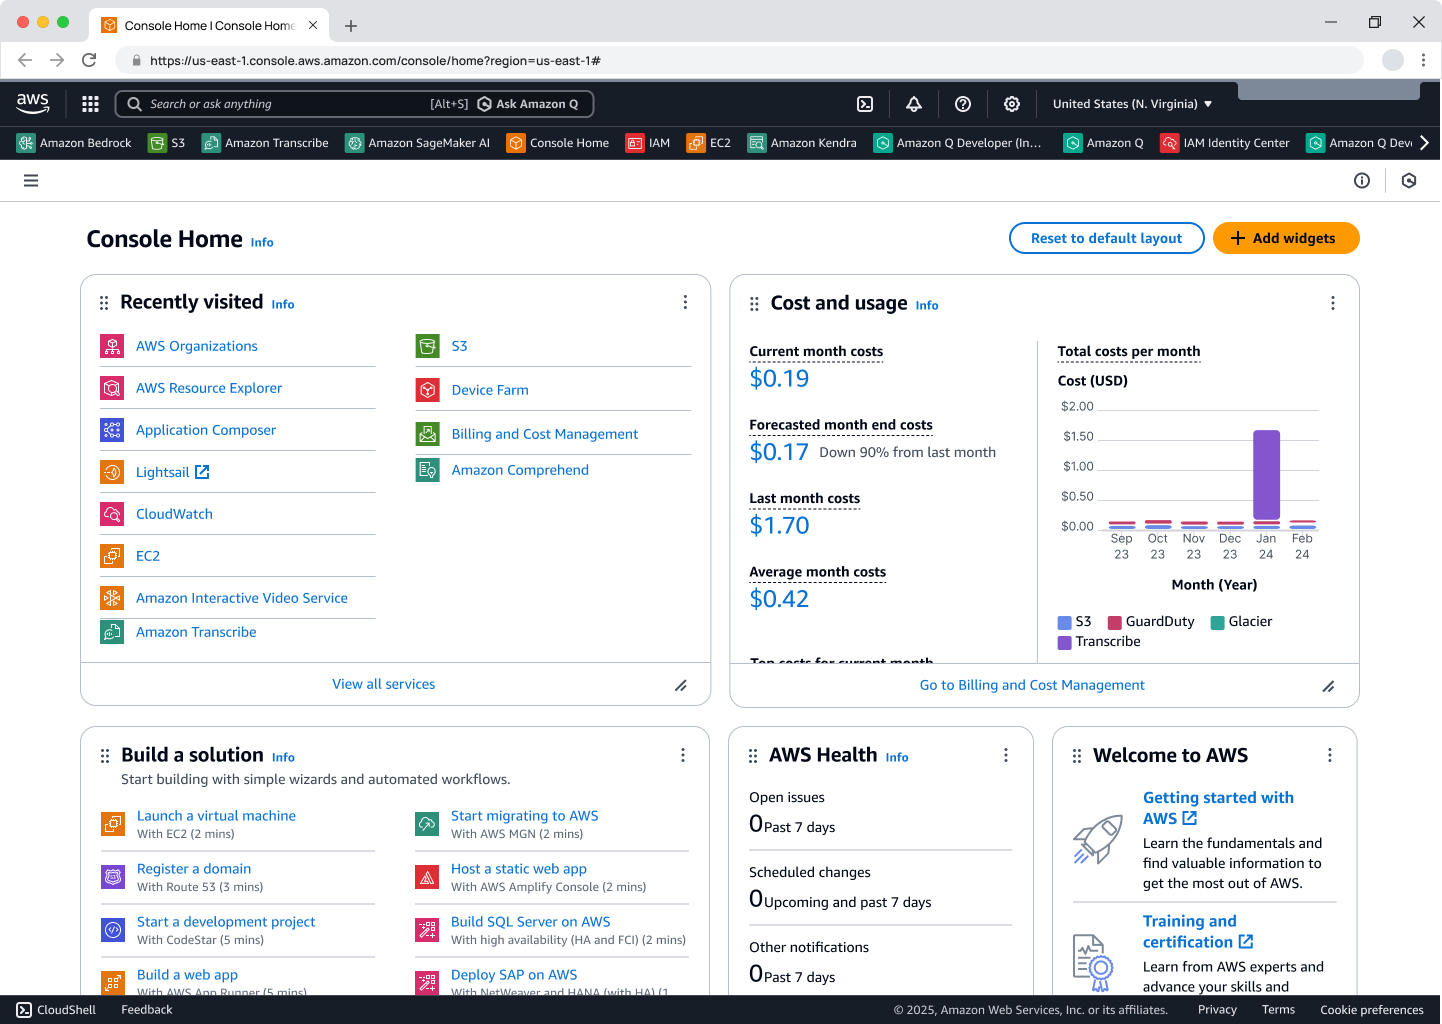Click the Amazon Comprehend icon
Screen dimensions: 1442x1024
tap(428, 470)
